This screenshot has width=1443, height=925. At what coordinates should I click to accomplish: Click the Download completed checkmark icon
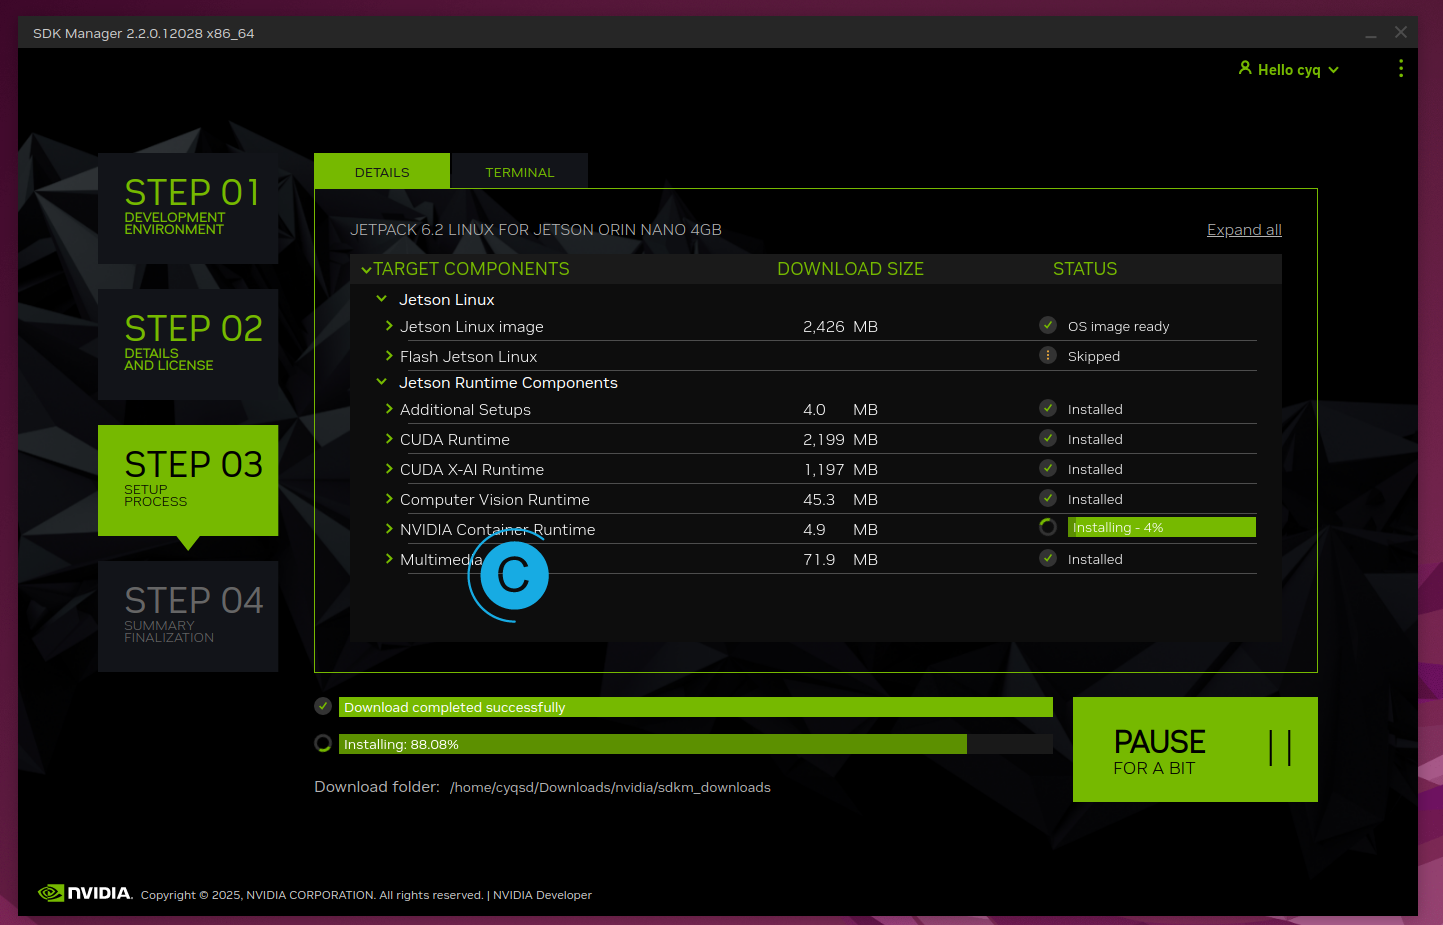pyautogui.click(x=323, y=706)
